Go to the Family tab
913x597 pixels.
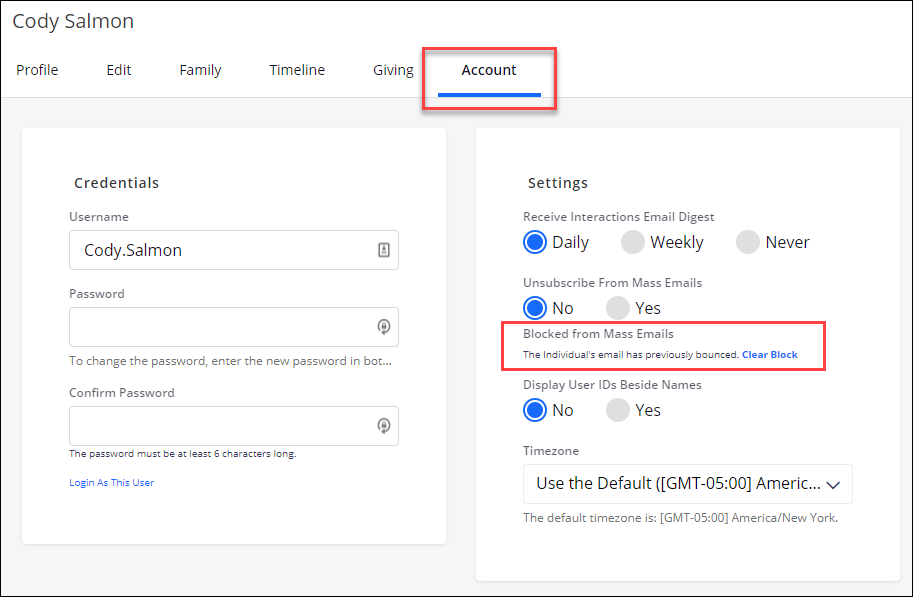(x=200, y=70)
